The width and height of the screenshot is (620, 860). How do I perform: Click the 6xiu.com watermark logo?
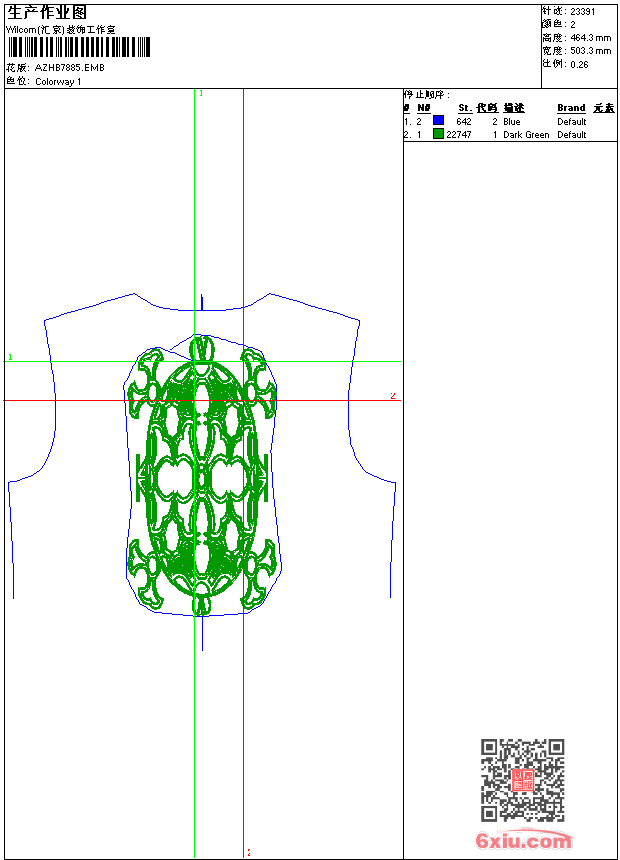524,841
